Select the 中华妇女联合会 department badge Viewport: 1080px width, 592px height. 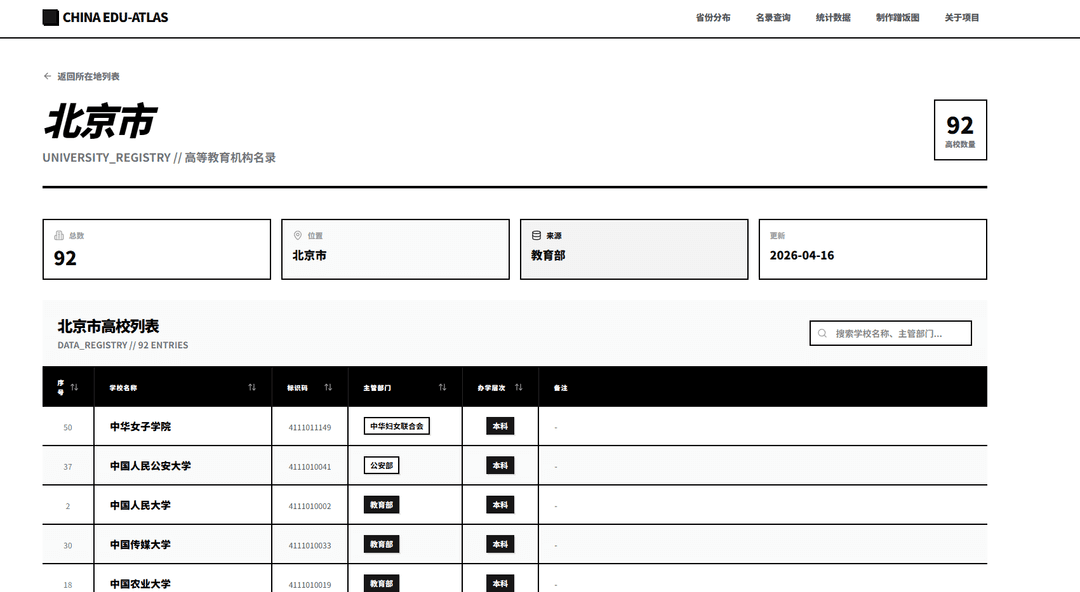(397, 425)
